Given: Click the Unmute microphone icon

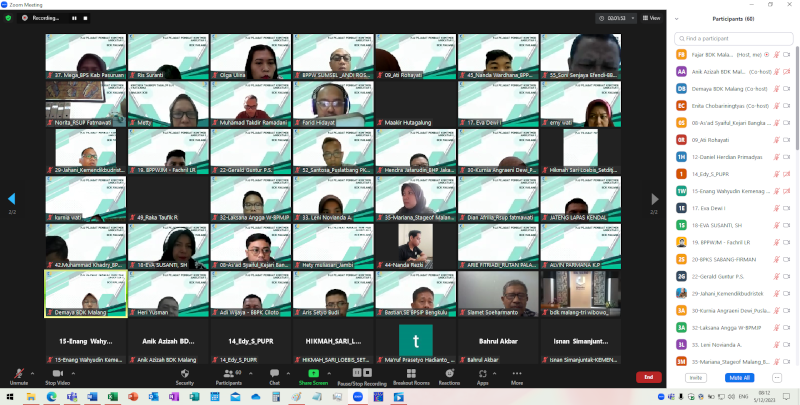Looking at the screenshot, I should pos(18,374).
